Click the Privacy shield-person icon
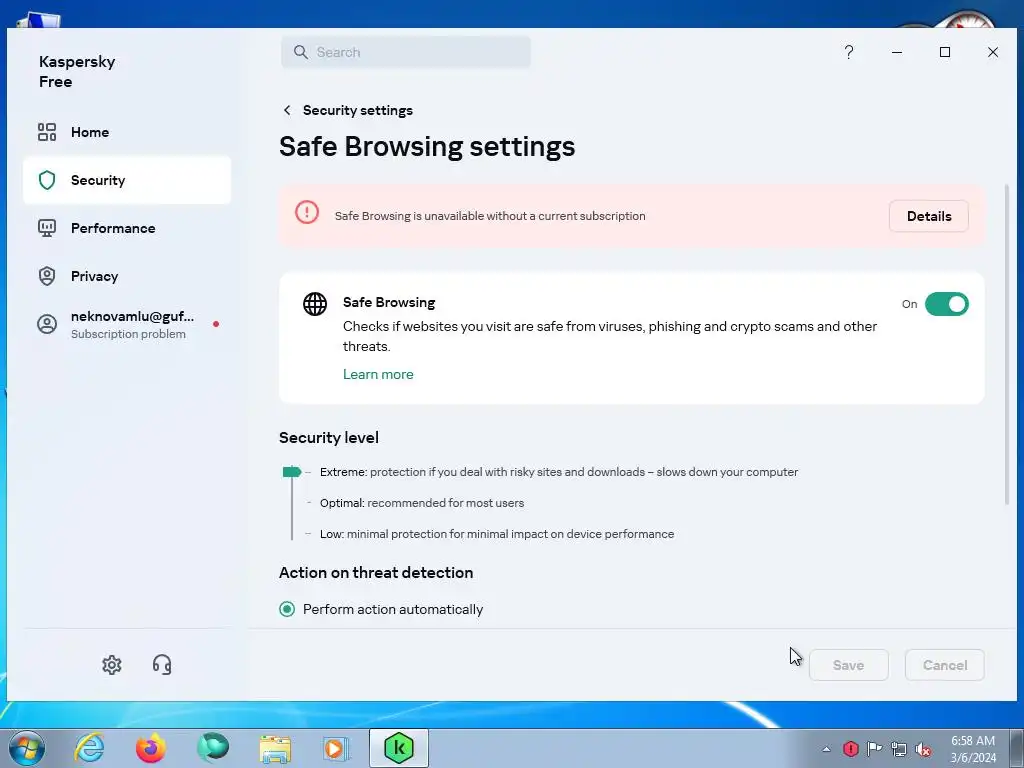1024x768 pixels. [x=47, y=276]
